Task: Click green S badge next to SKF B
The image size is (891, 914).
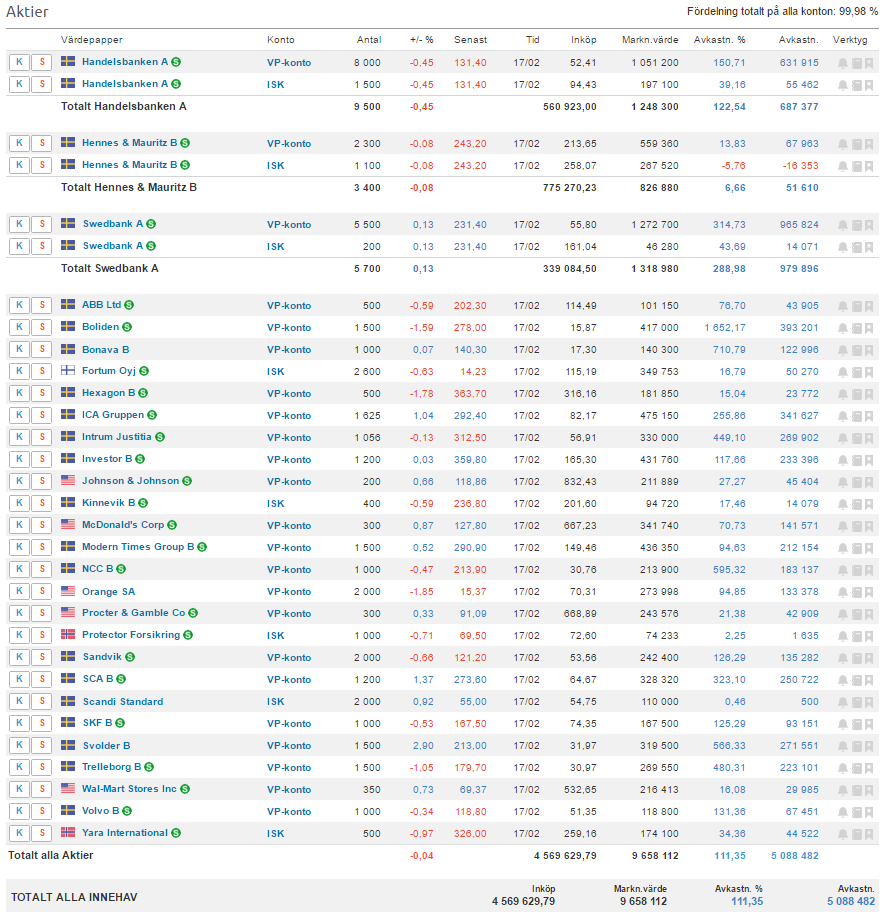Action: click(120, 723)
